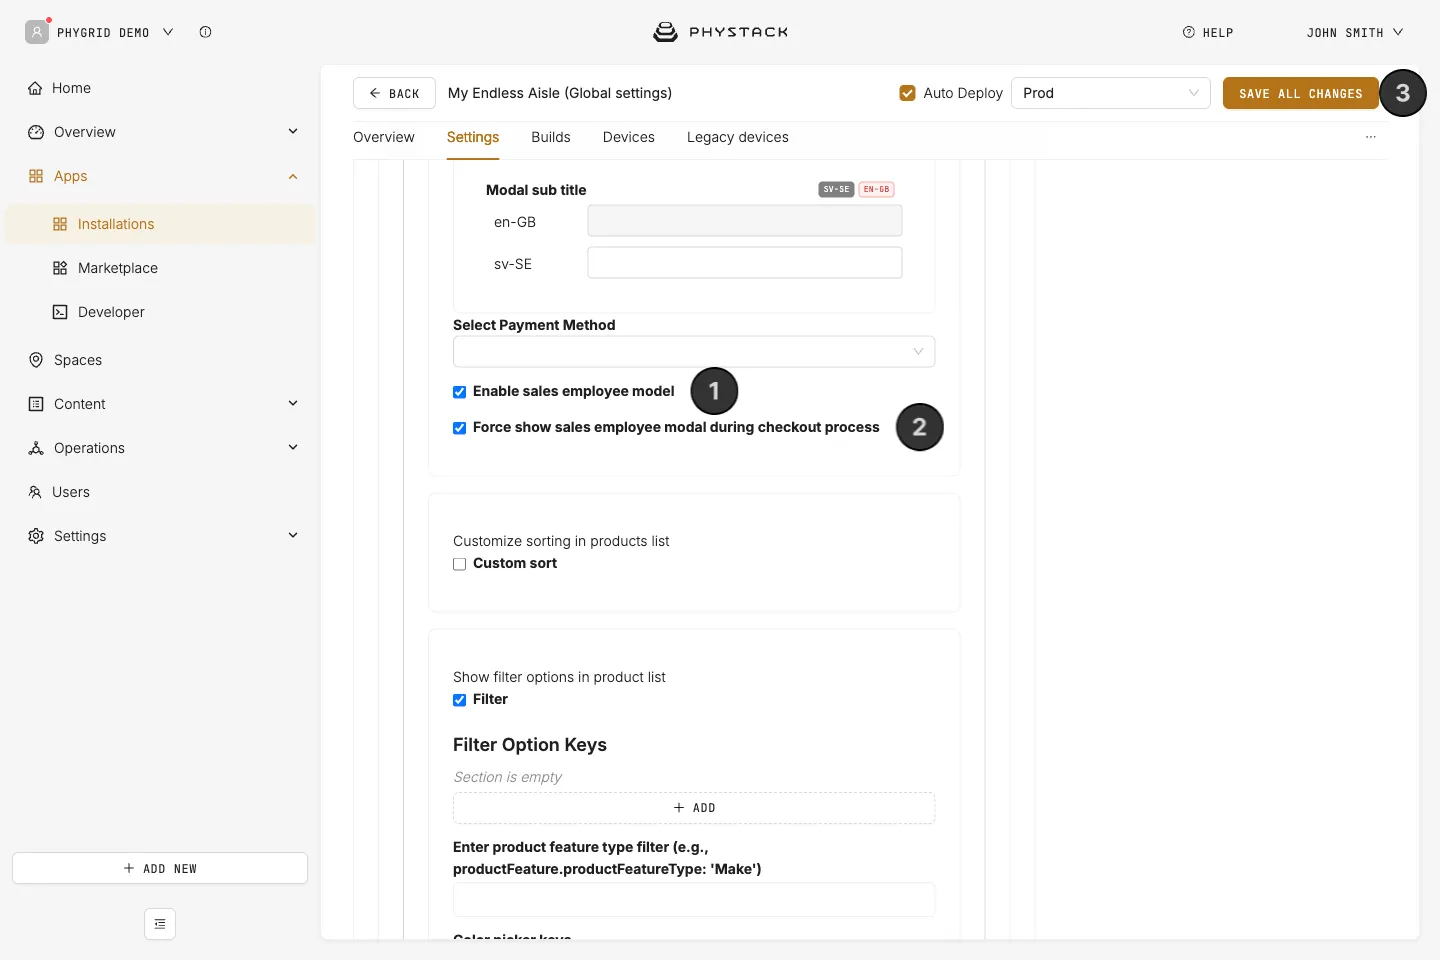This screenshot has width=1440, height=960.
Task: Click the Installations sidebar icon
Action: coord(60,224)
